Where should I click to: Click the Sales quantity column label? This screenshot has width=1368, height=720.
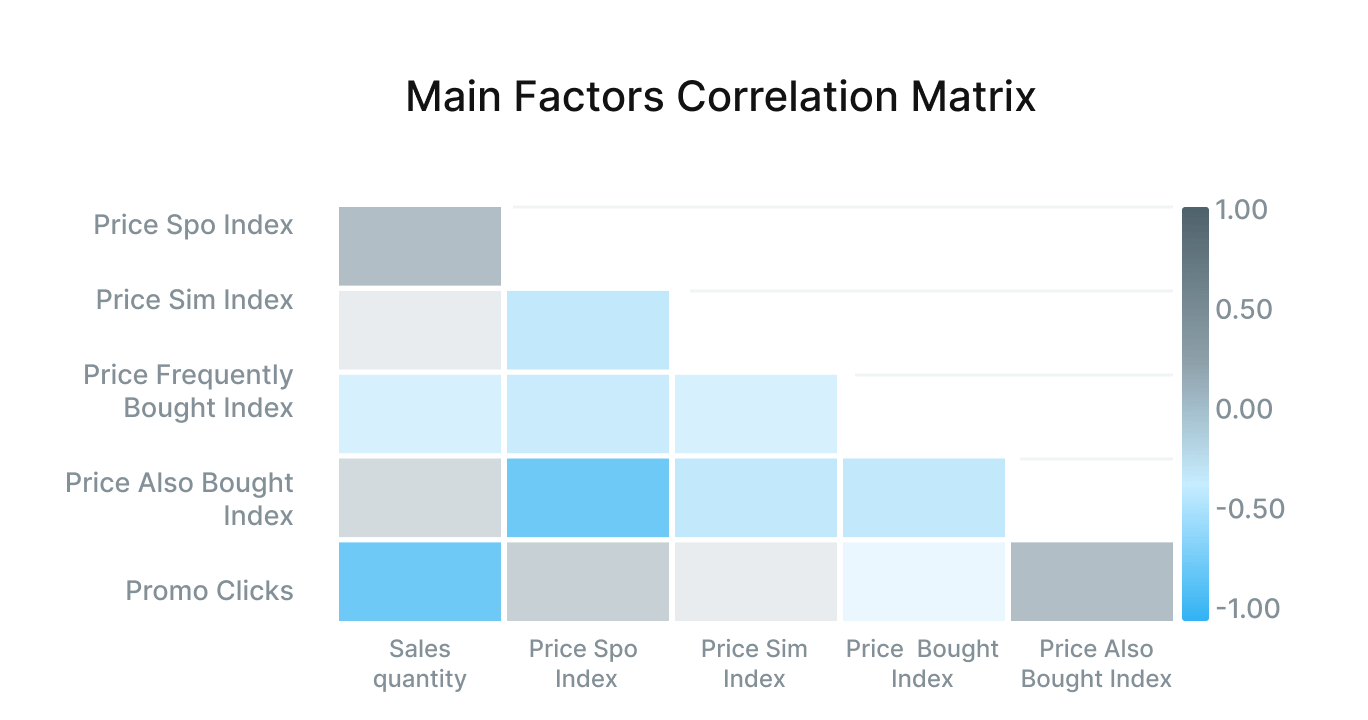pos(420,664)
